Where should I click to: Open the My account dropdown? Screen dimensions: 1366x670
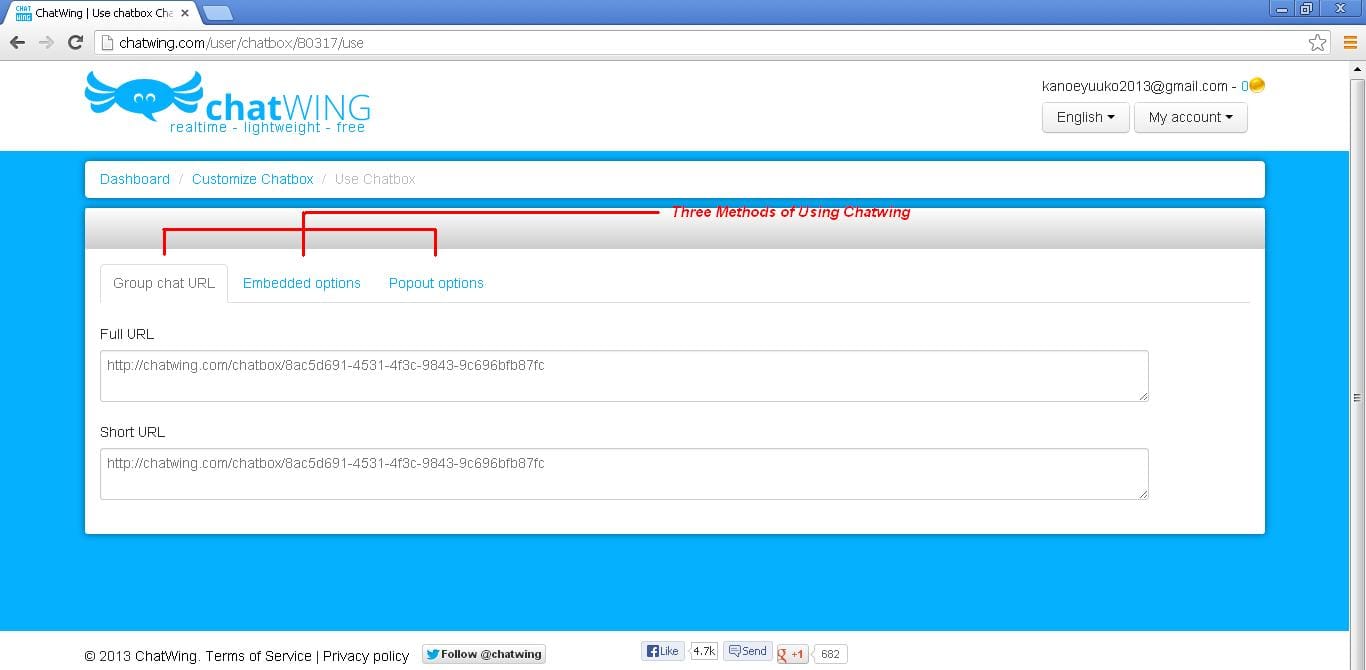pos(1190,117)
